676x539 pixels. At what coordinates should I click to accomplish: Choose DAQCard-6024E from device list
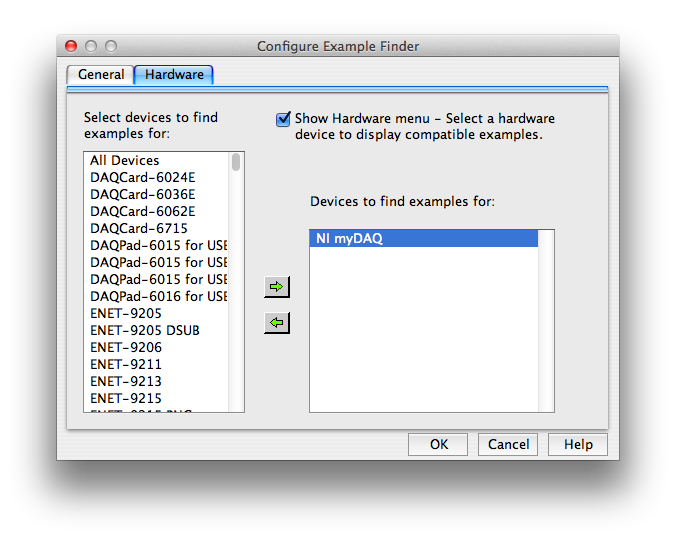[143, 178]
